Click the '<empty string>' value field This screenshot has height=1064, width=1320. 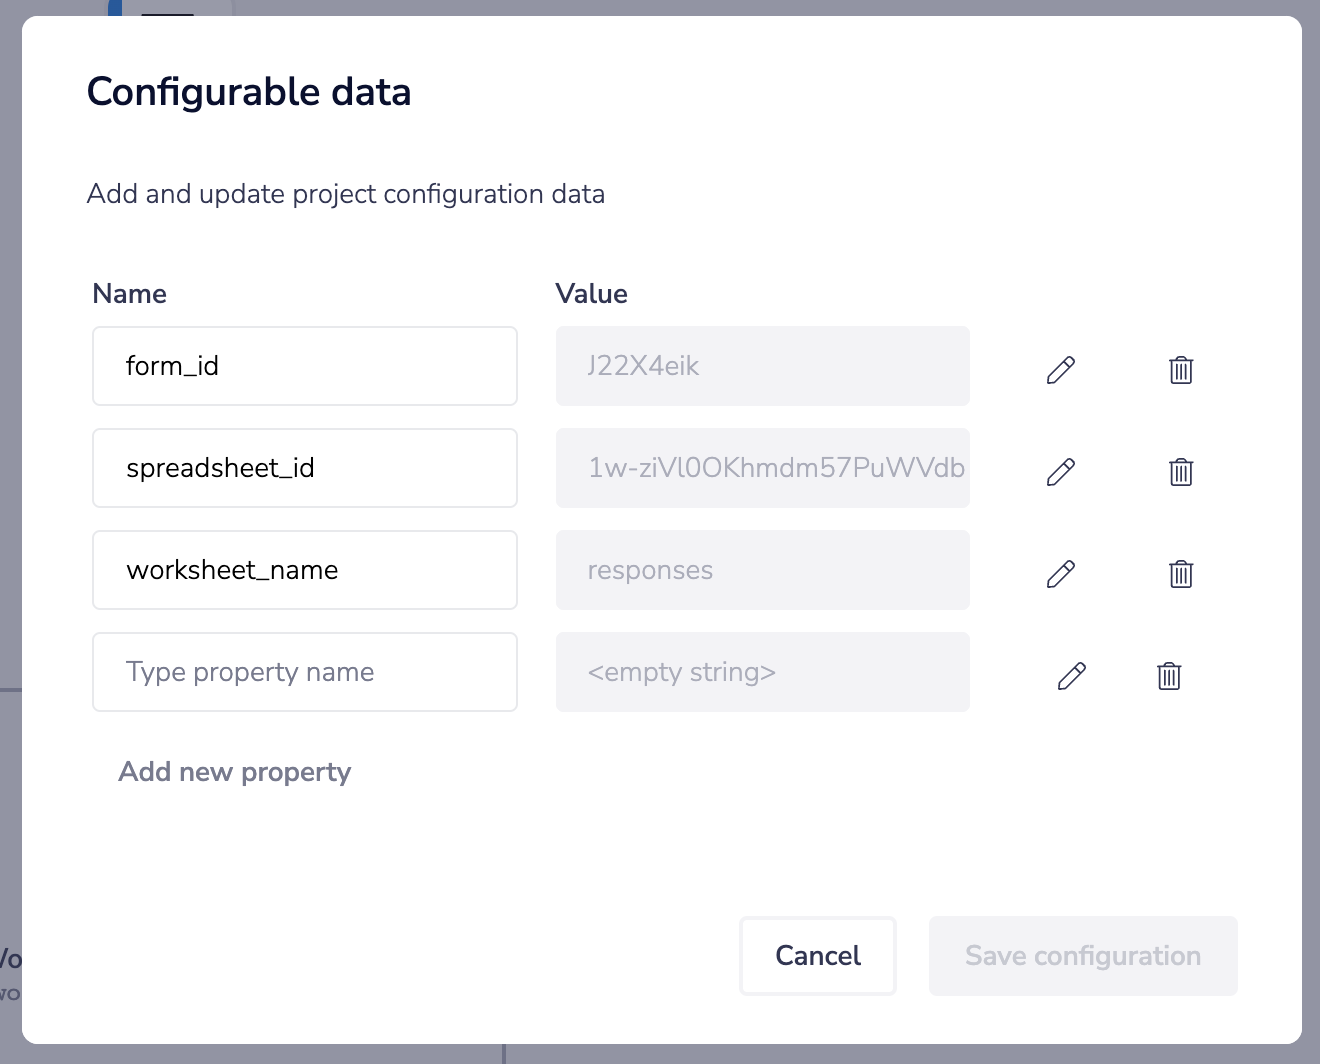tap(762, 672)
